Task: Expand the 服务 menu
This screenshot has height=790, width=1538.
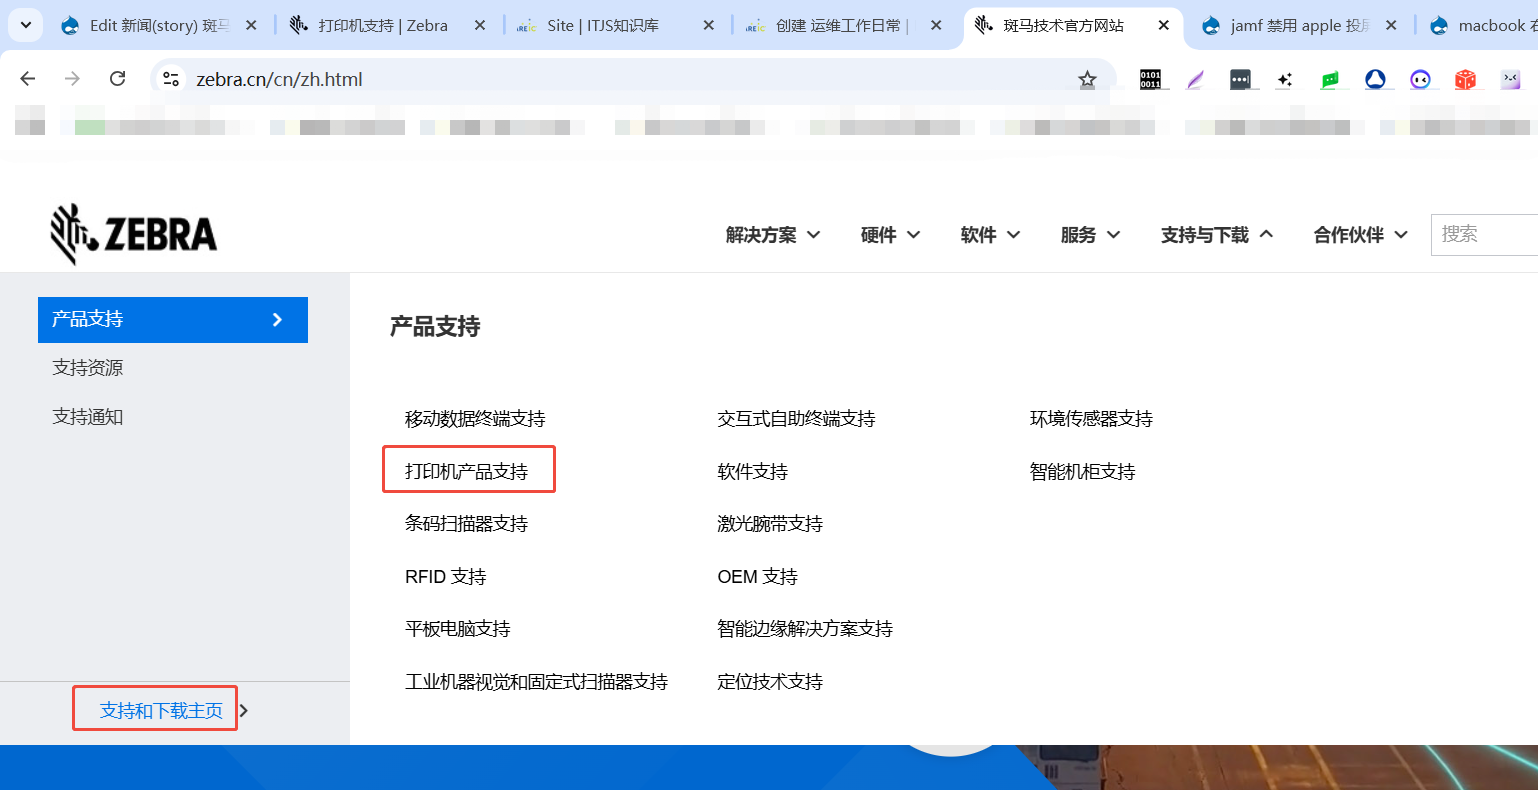Action: click(1090, 235)
